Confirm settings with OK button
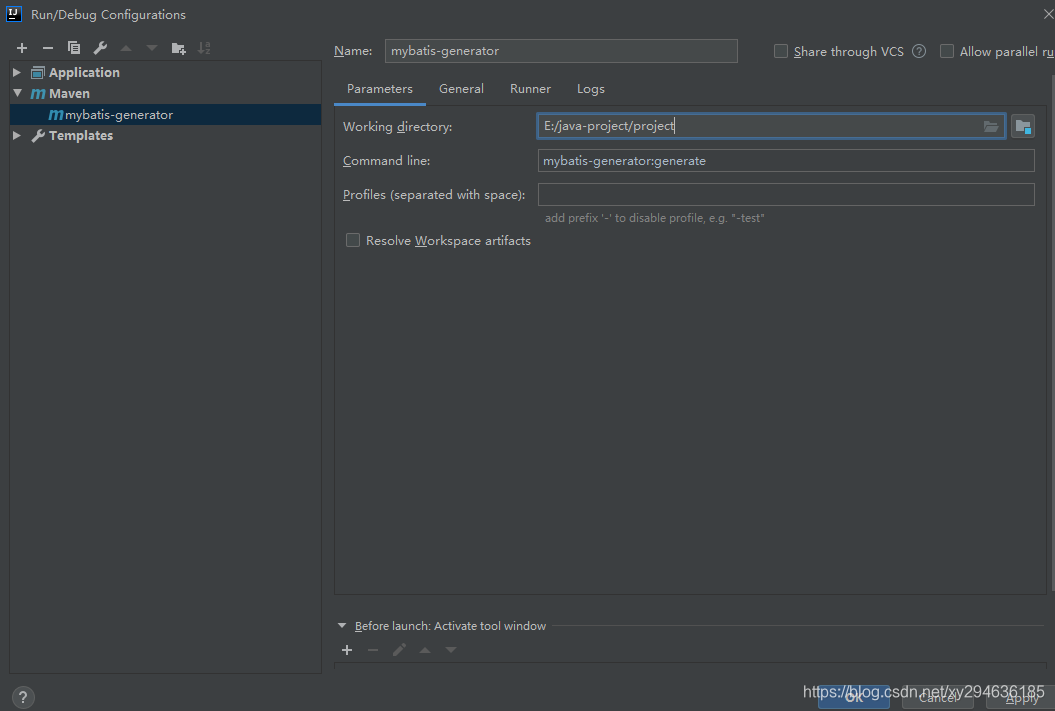 pos(854,699)
